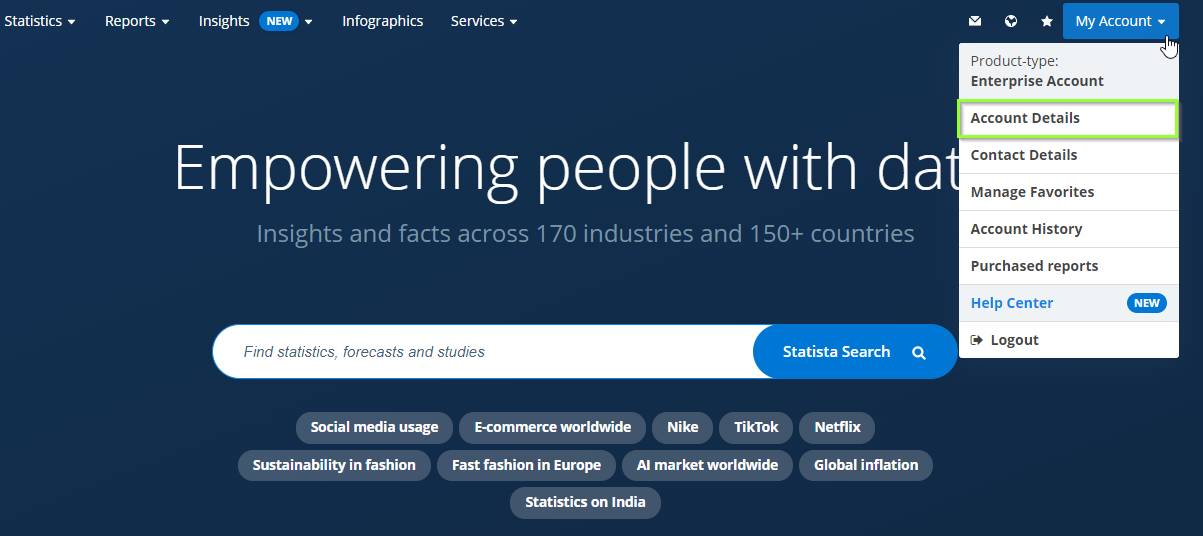The width and height of the screenshot is (1203, 536).
Task: Choose AI market worldwide tag
Action: (x=707, y=465)
